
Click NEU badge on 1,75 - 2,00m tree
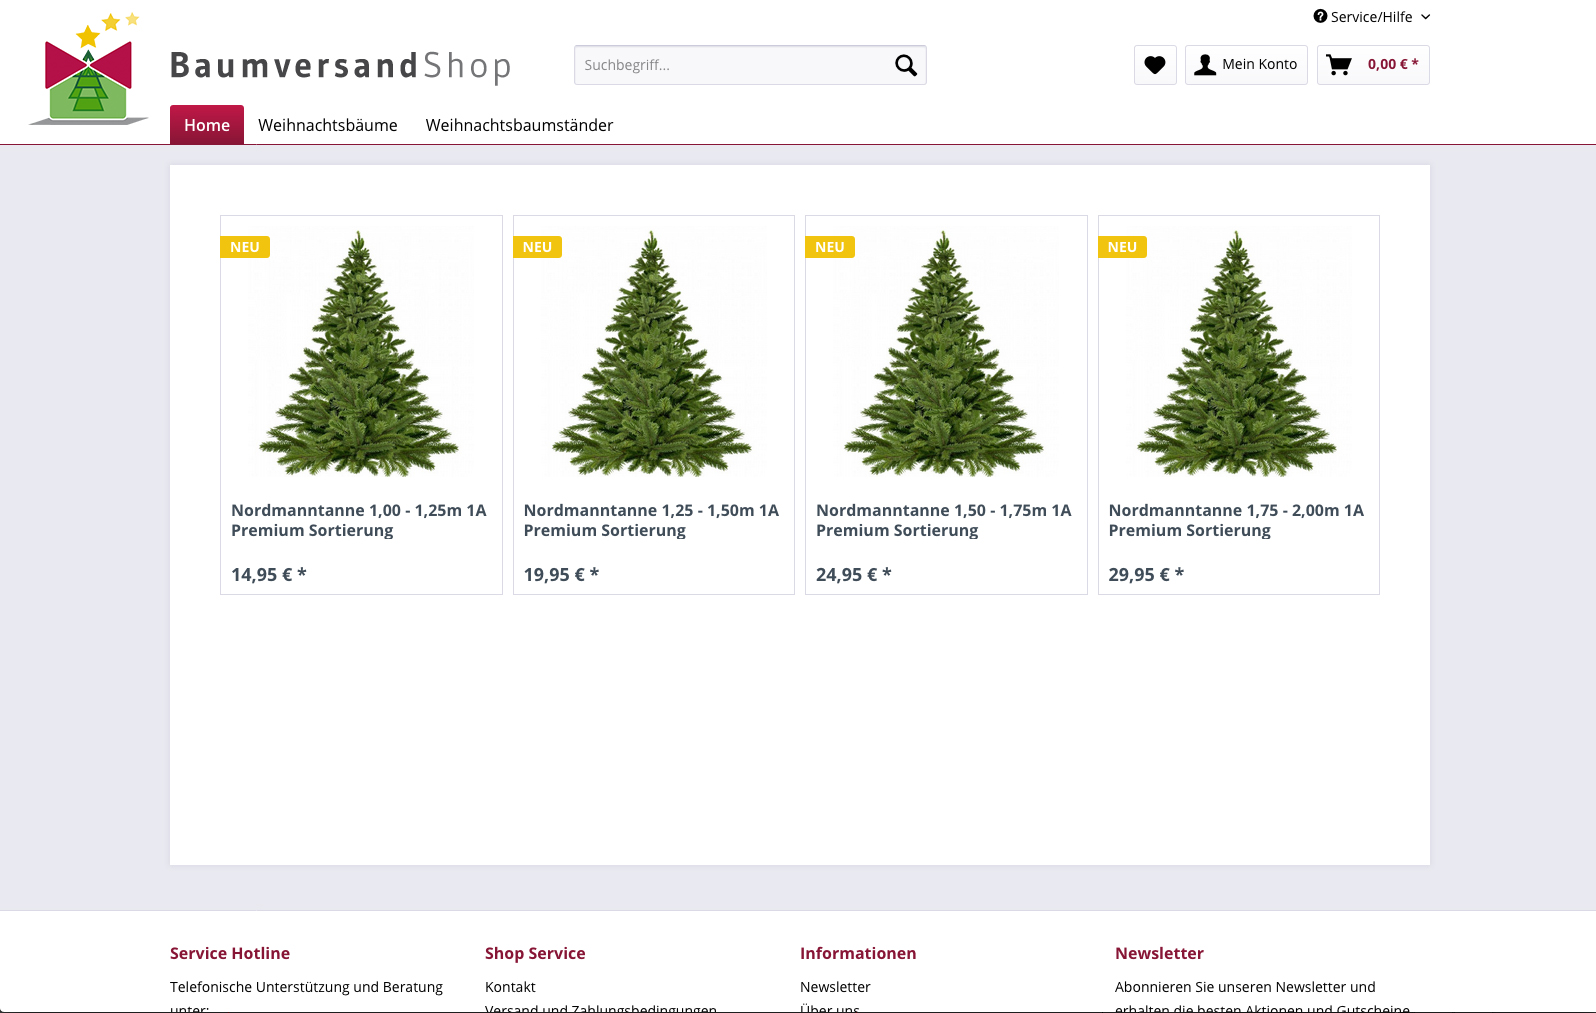click(1123, 247)
